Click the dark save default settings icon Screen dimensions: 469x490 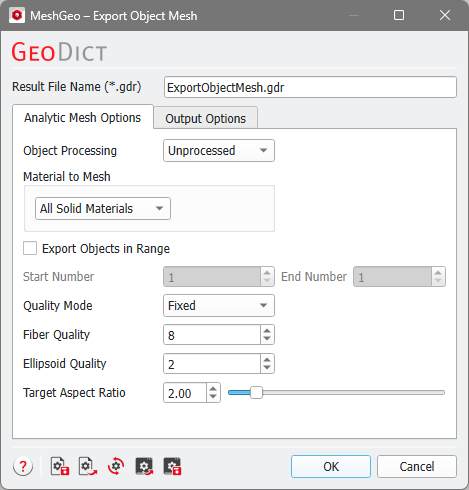click(172, 466)
